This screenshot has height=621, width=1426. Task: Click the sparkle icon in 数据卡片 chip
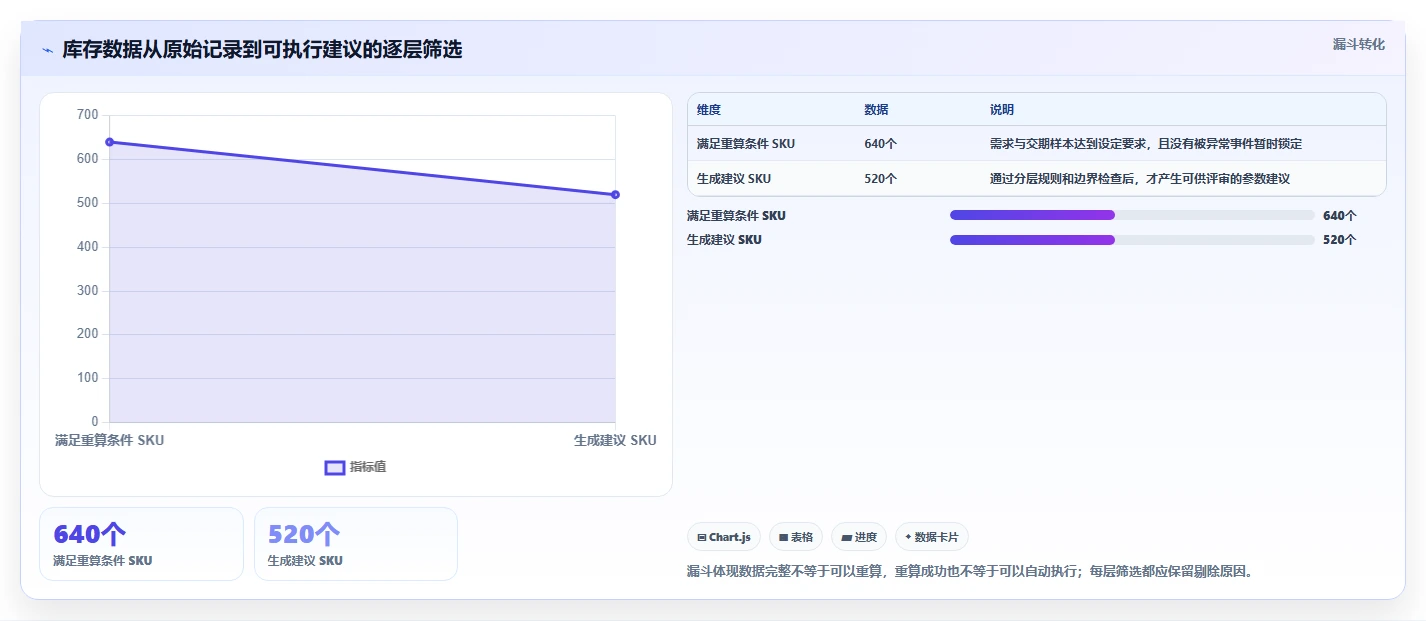(x=908, y=537)
